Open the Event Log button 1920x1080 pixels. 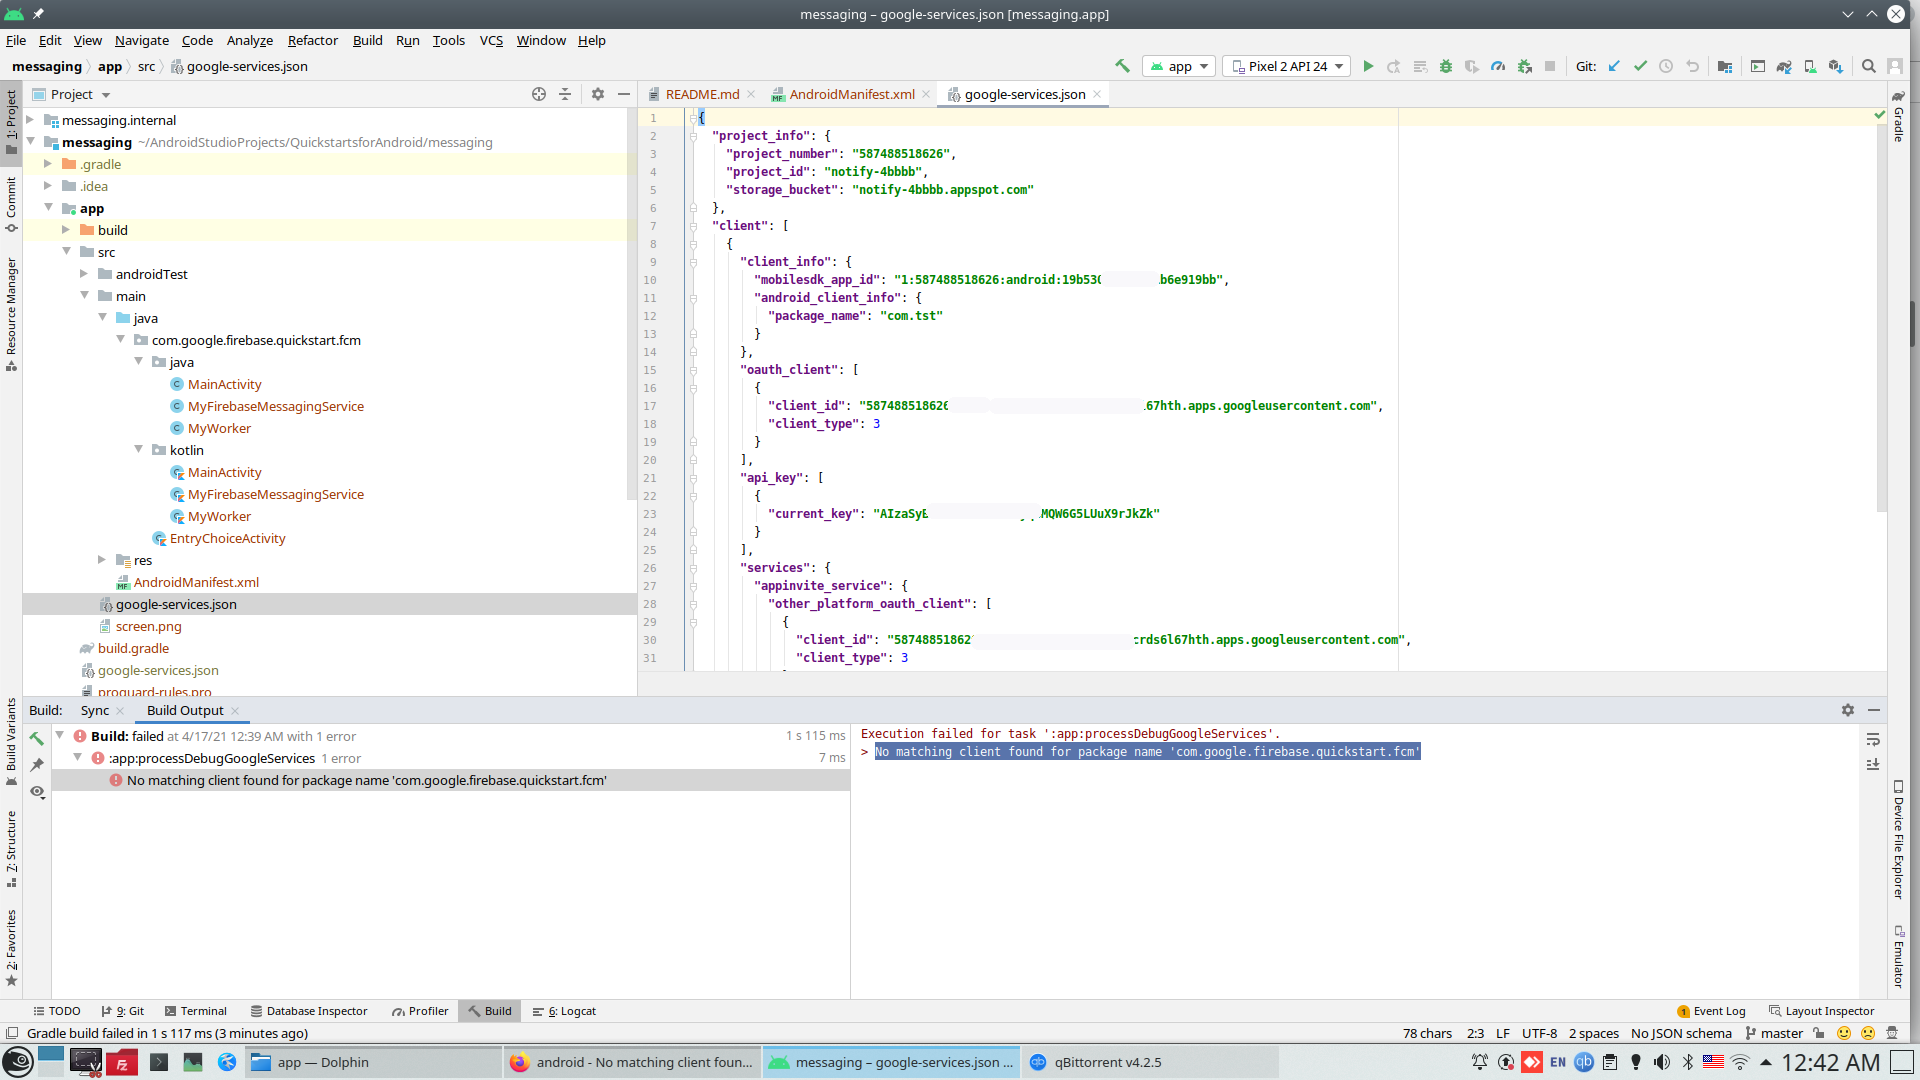1711,1011
